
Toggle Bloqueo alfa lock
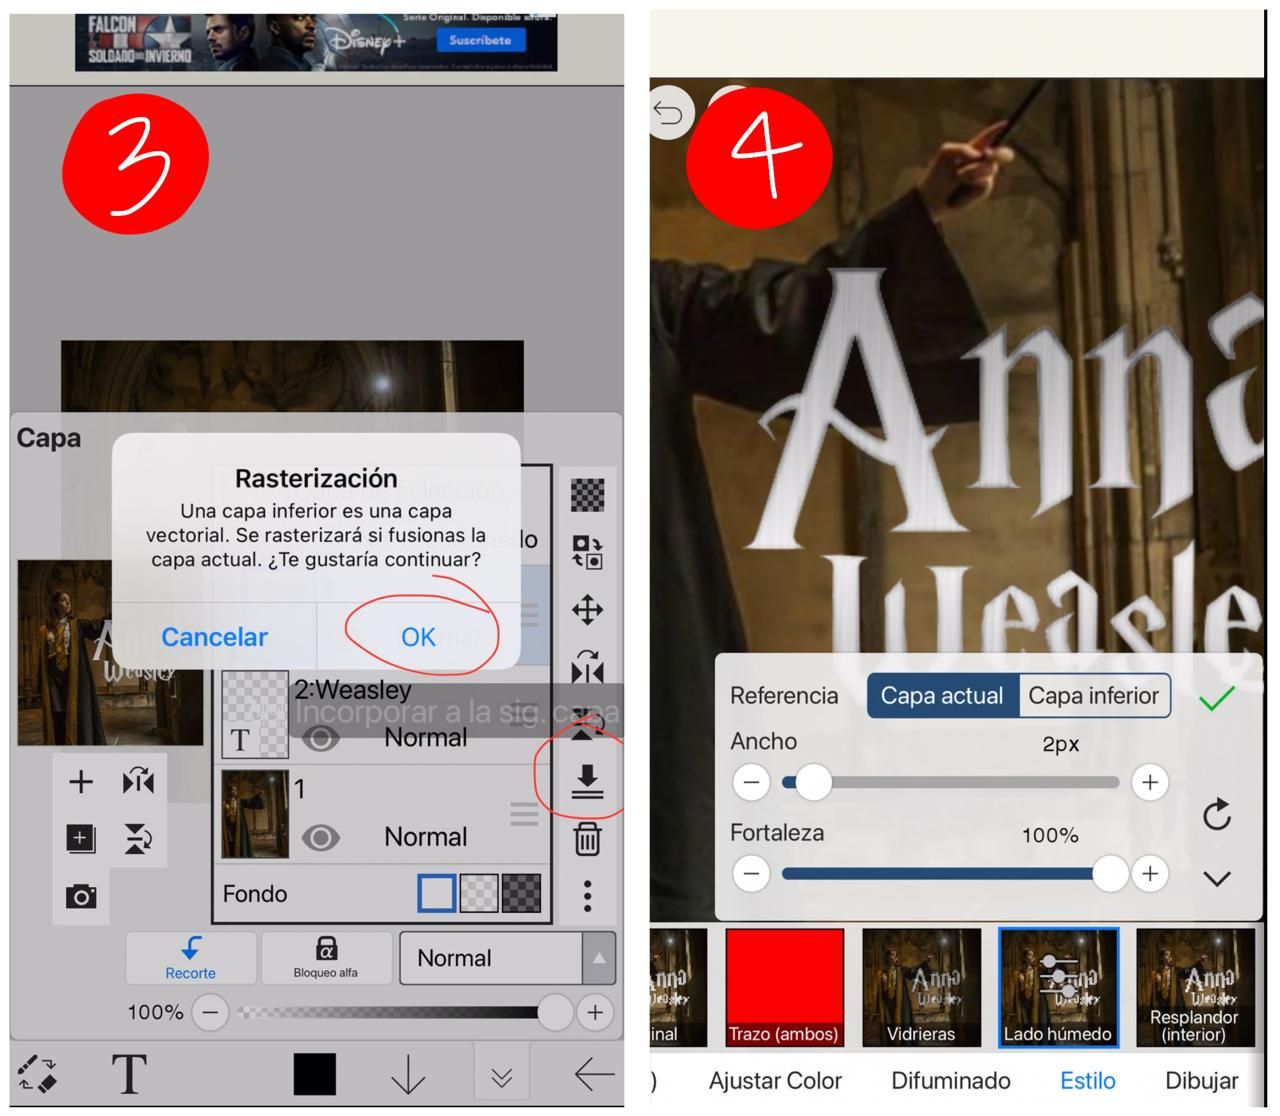coord(325,958)
